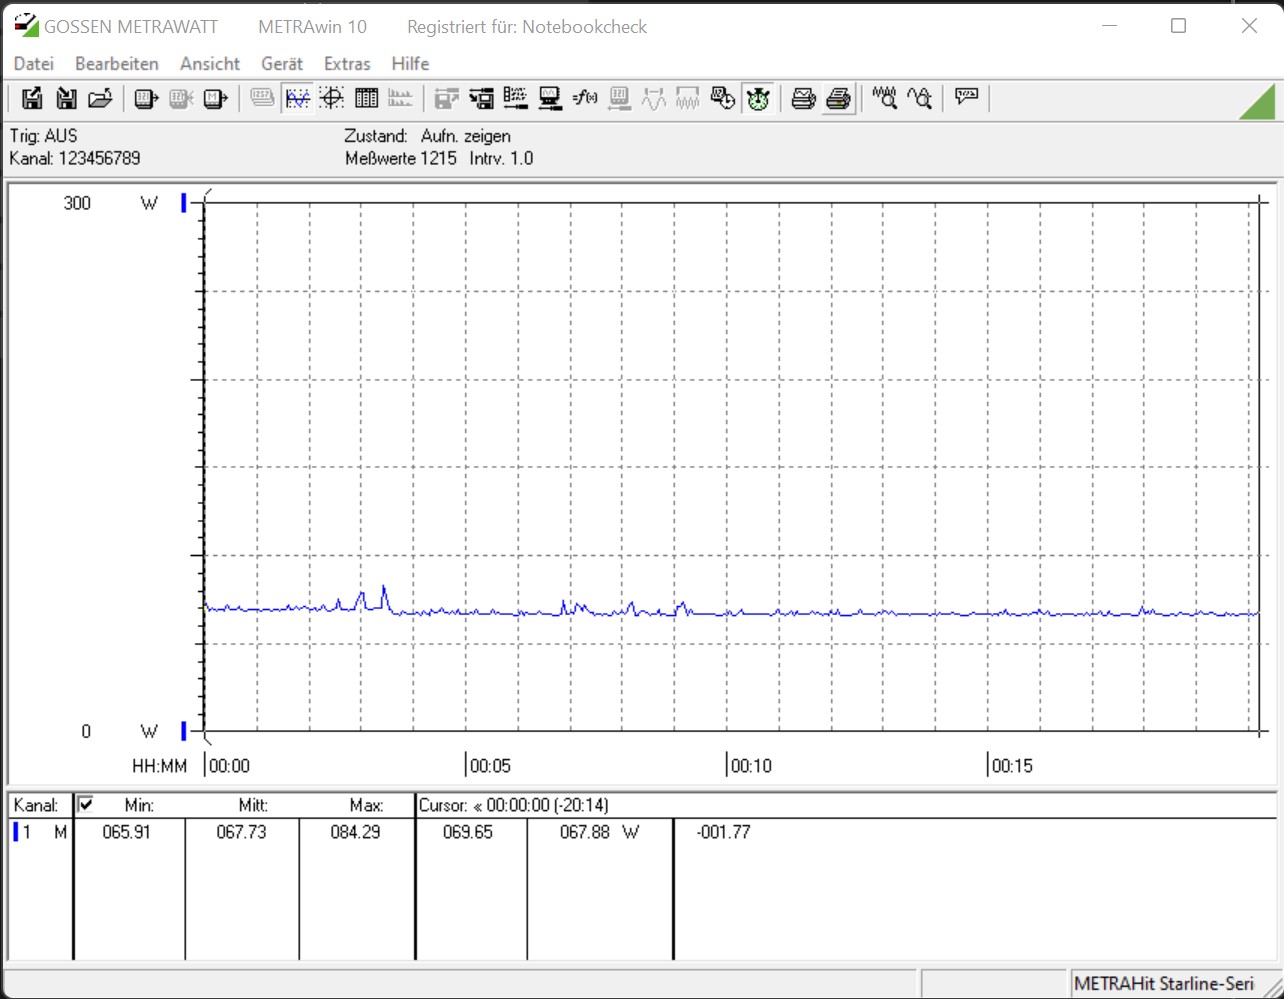Click the first floppy disk save icon

(32, 98)
